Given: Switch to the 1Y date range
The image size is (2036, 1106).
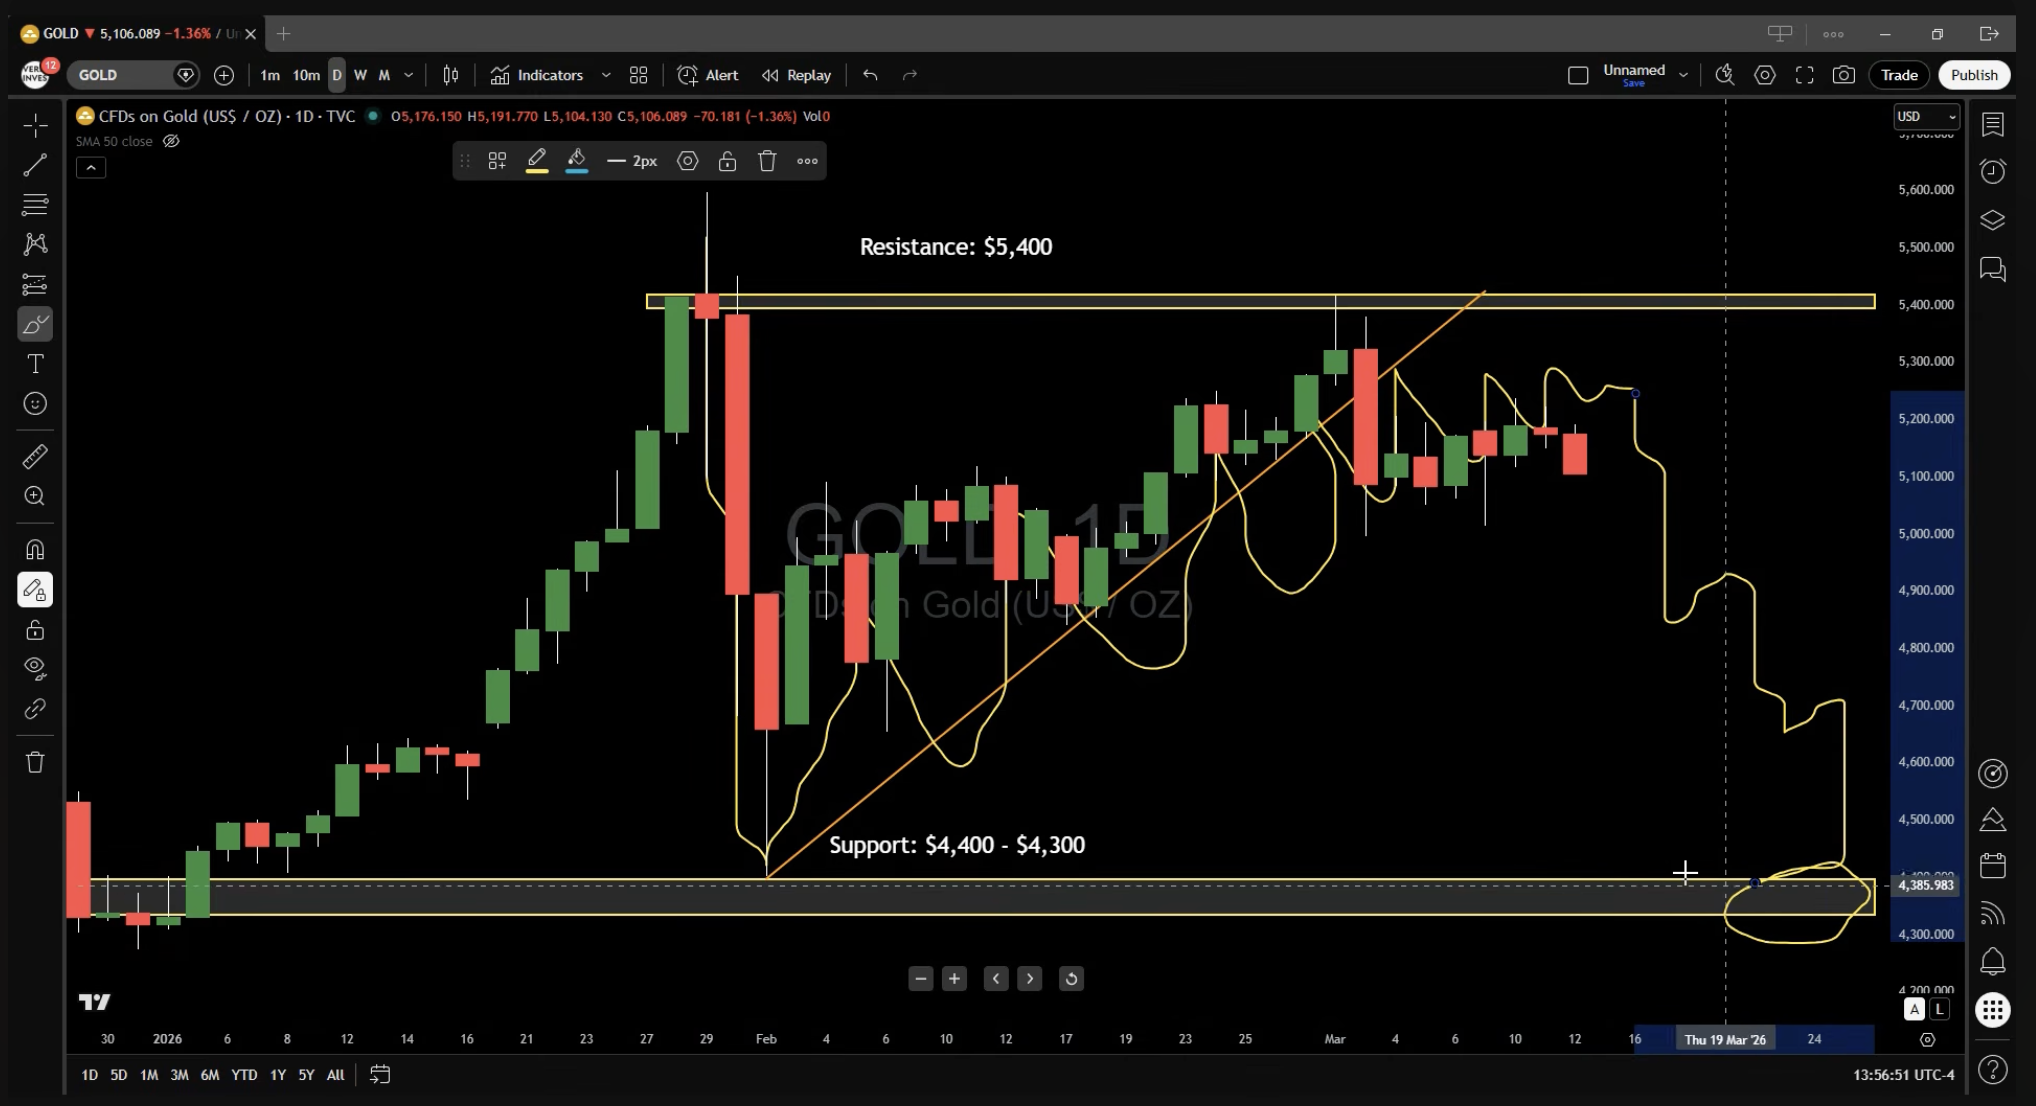Looking at the screenshot, I should click(278, 1075).
